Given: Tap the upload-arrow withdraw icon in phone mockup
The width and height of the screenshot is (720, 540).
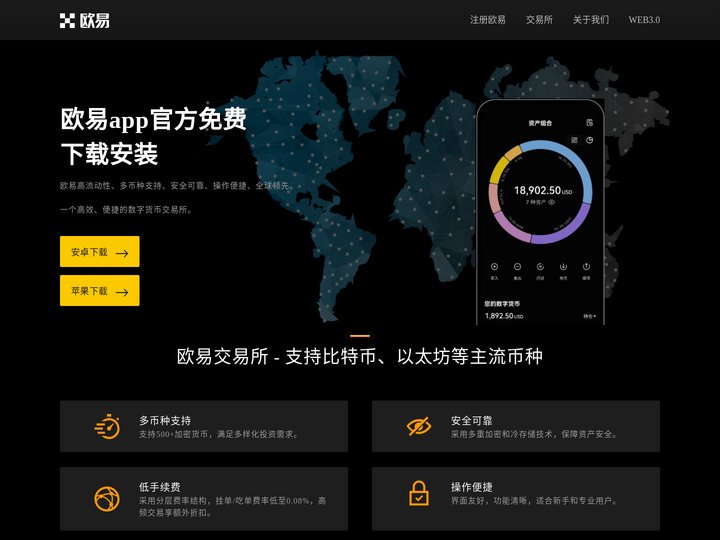Looking at the screenshot, I should pyautogui.click(x=586, y=267).
